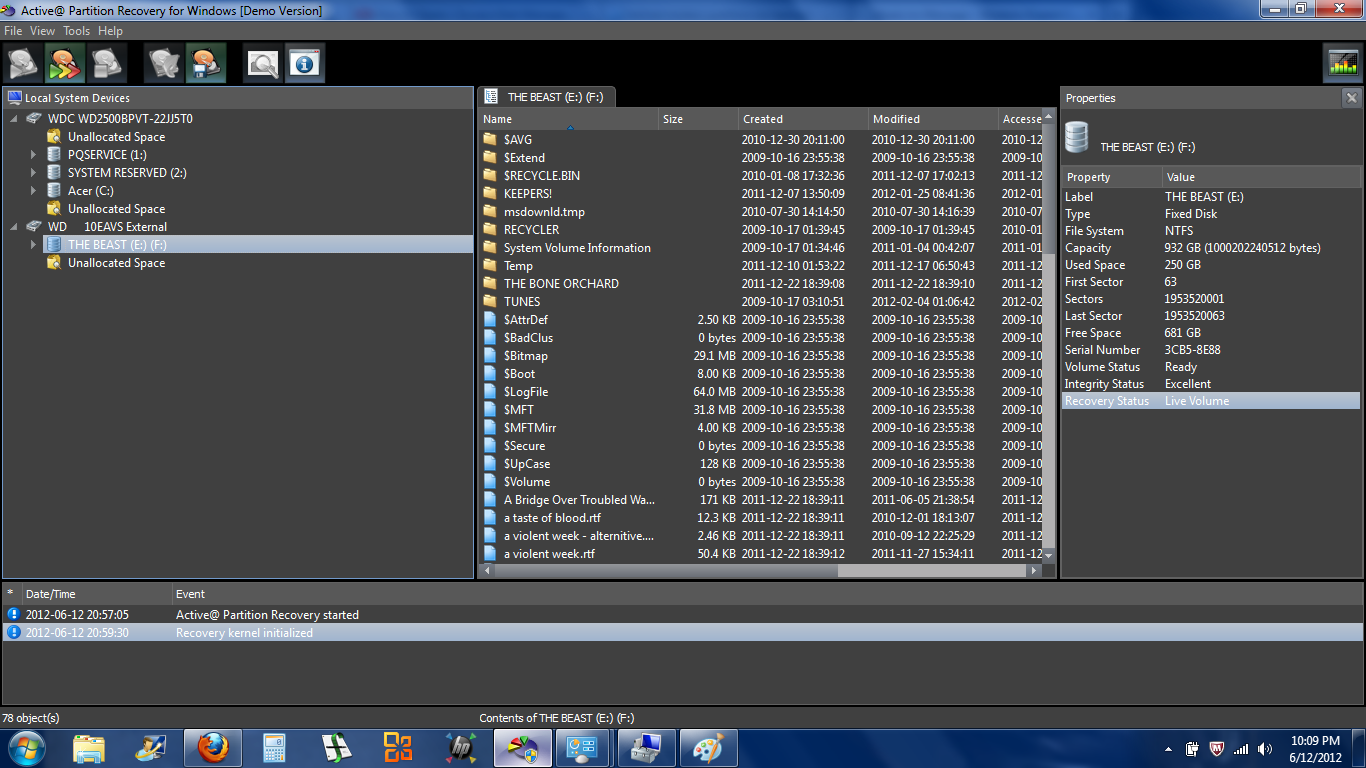
Task: Select the Partition Recovery started log entry
Action: tap(683, 615)
